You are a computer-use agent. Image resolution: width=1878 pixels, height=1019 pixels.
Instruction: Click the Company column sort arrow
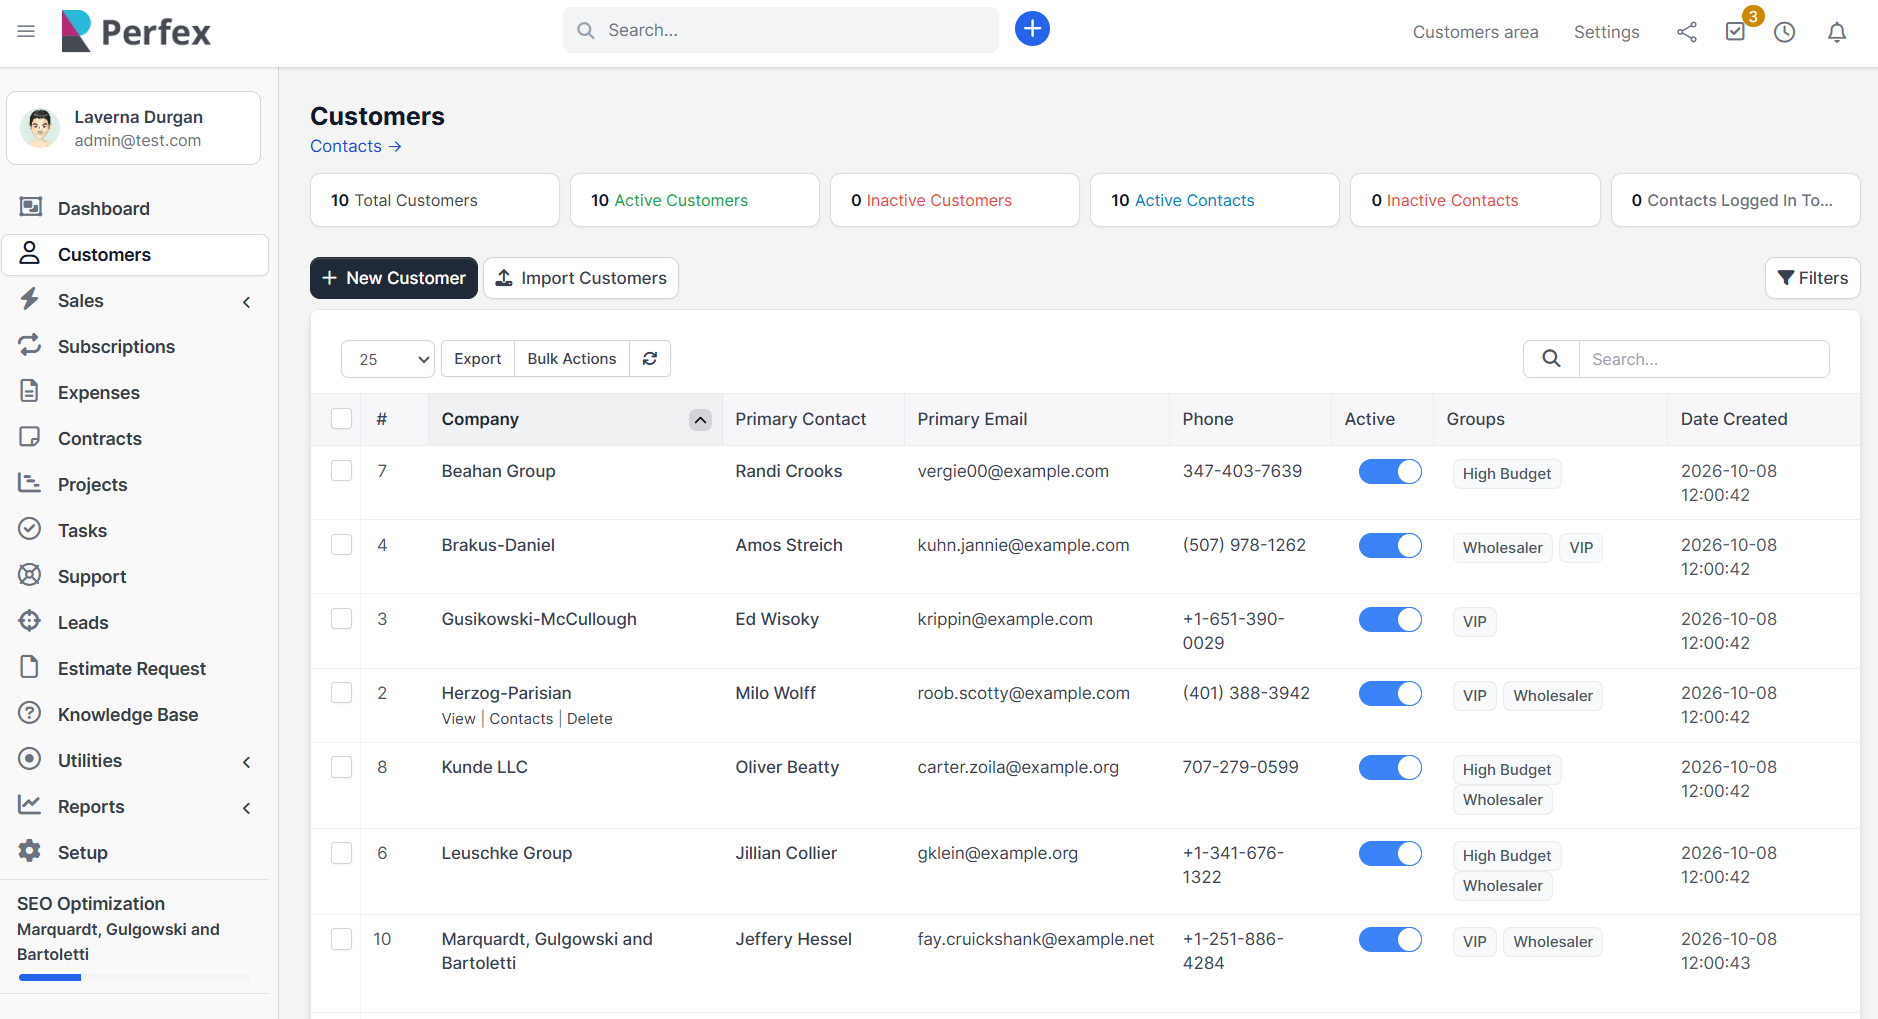pos(701,420)
